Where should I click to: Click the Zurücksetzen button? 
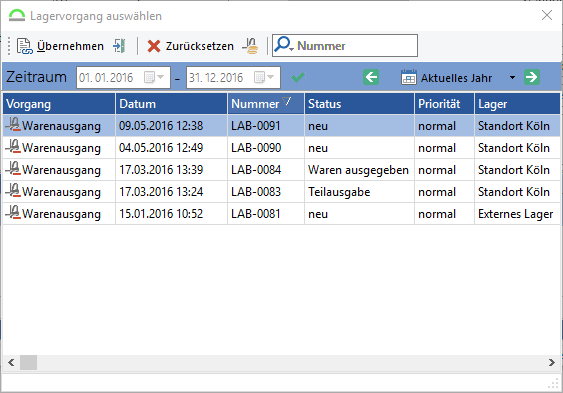(190, 46)
